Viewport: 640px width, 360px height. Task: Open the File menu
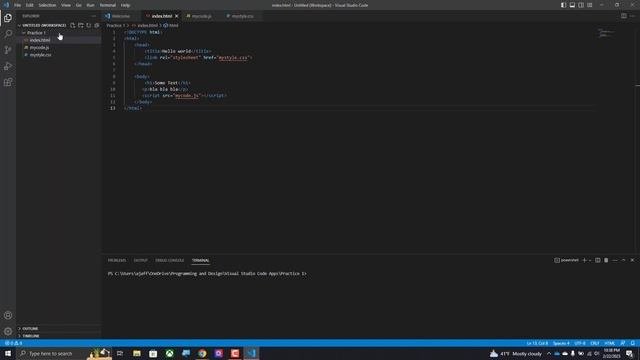pos(18,5)
